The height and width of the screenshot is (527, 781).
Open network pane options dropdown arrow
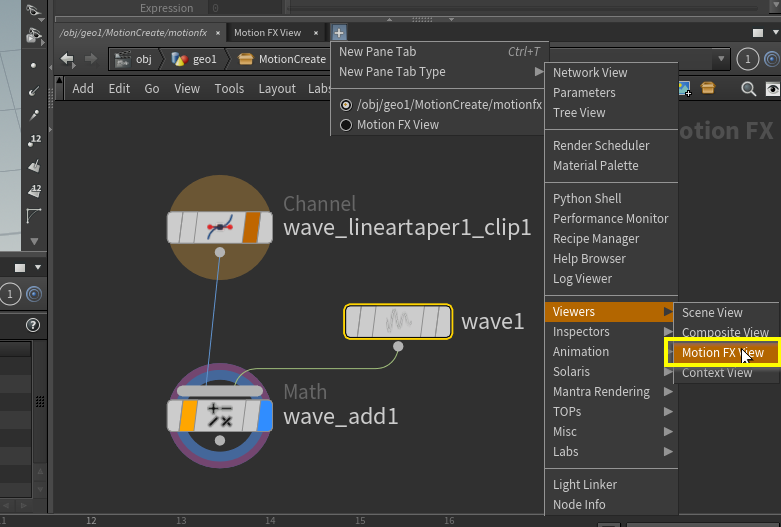pos(776,32)
